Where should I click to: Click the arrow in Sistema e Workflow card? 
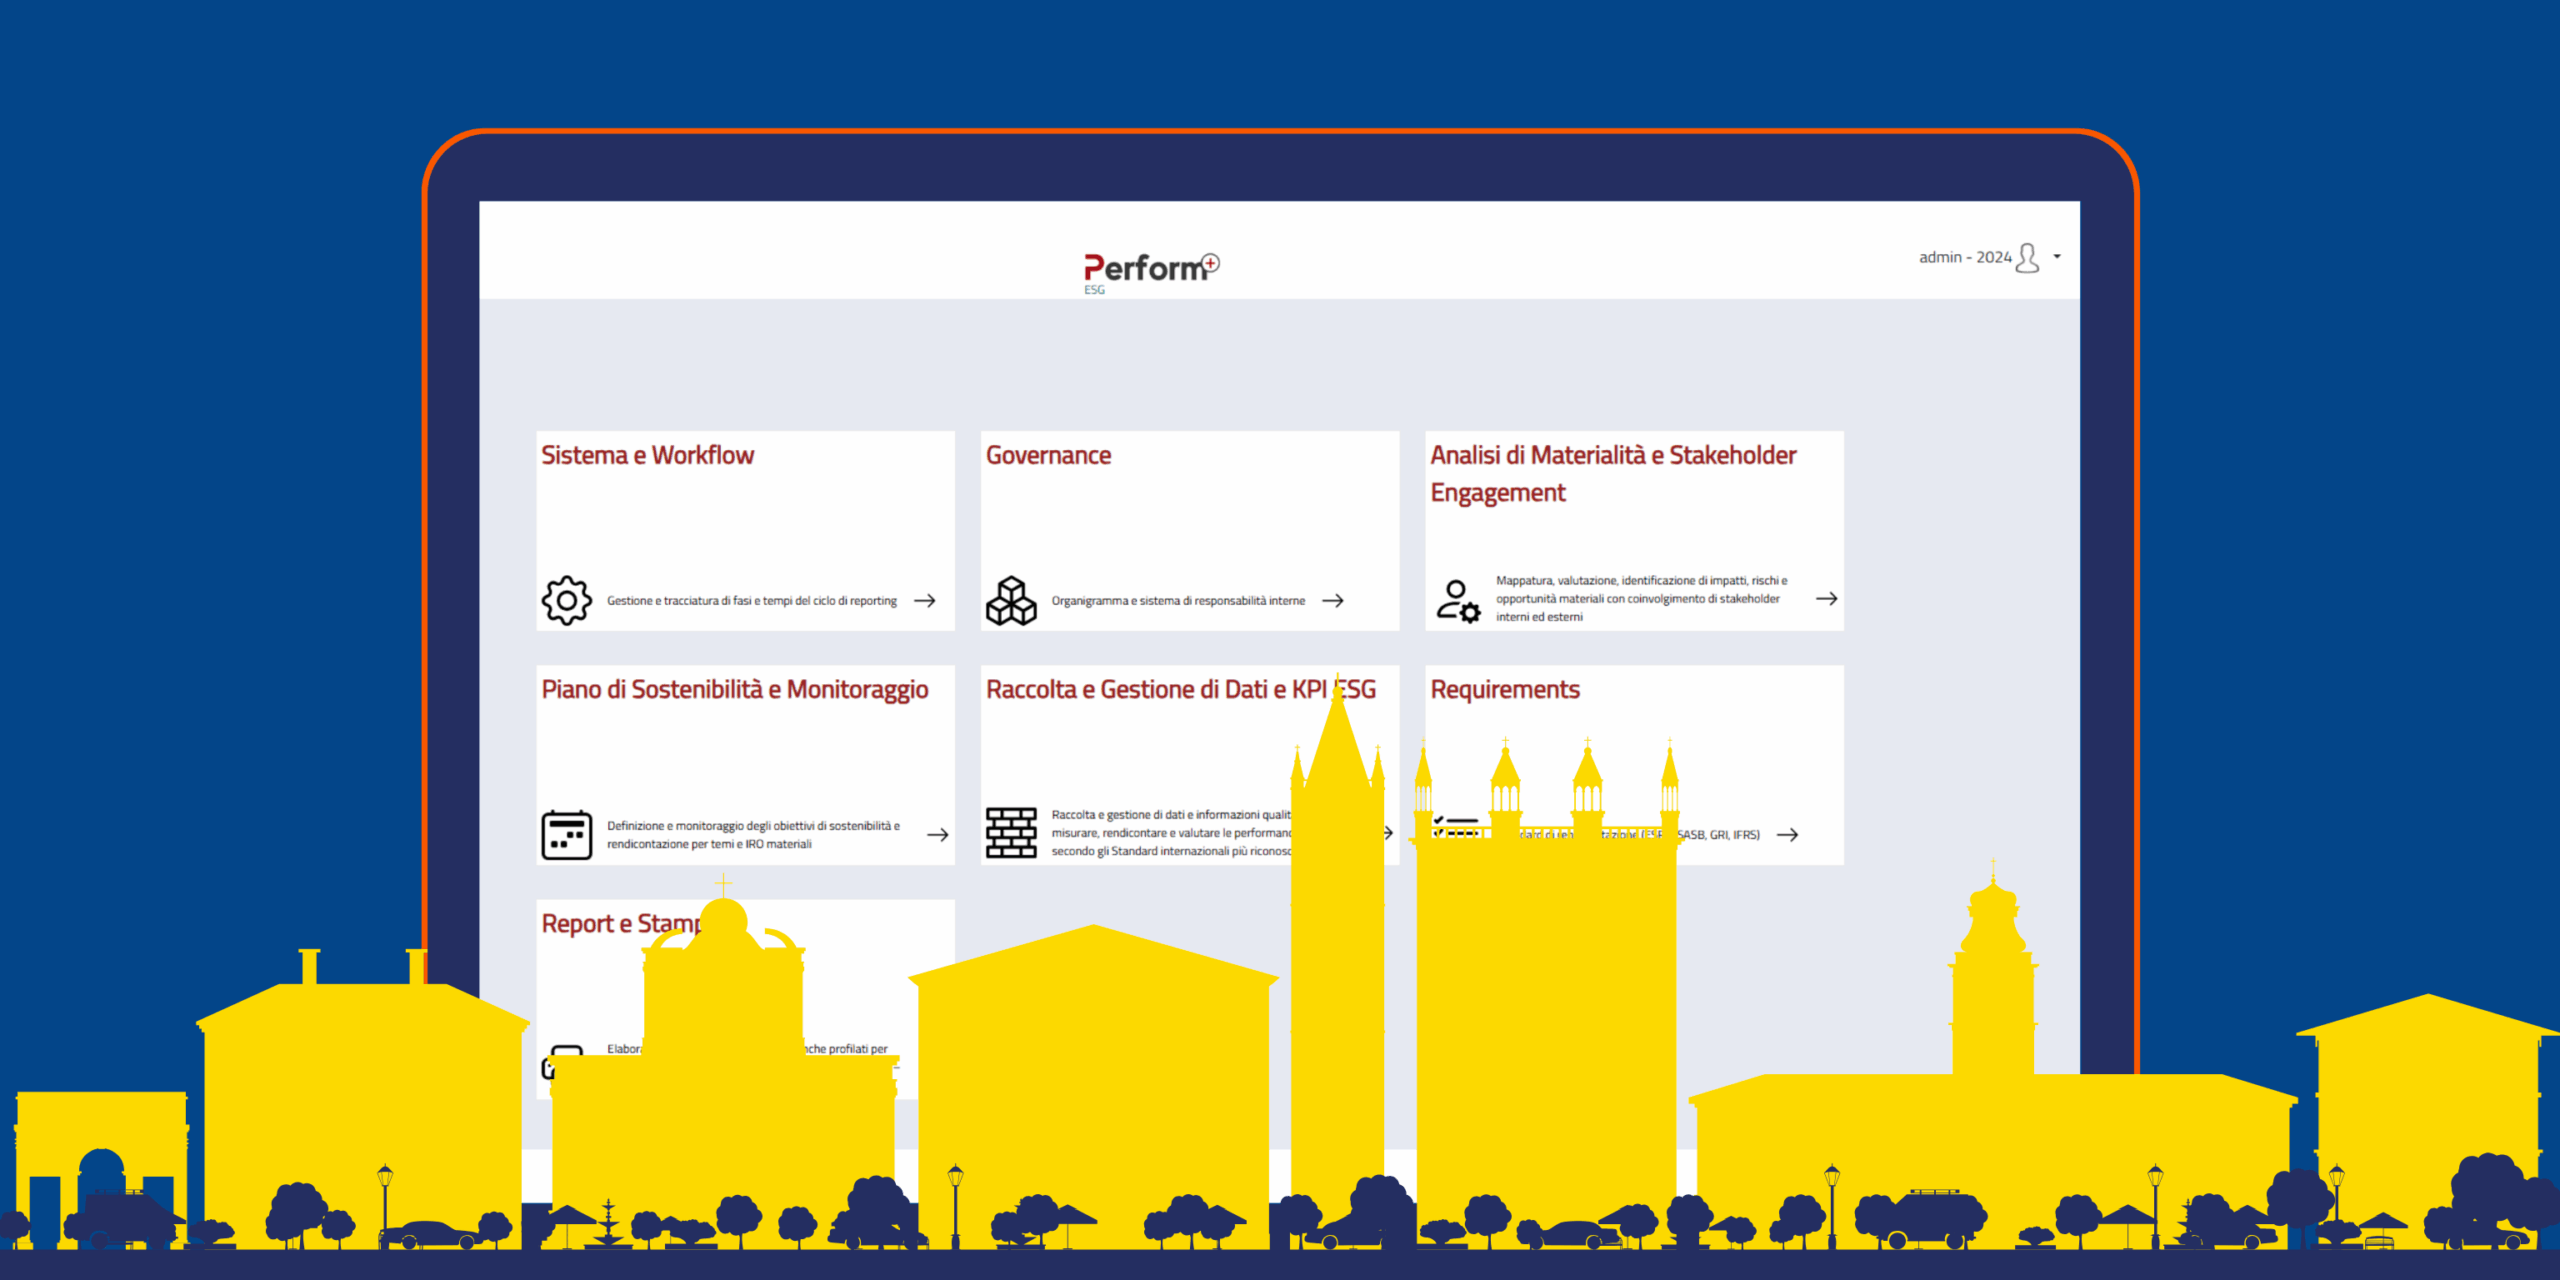point(925,600)
